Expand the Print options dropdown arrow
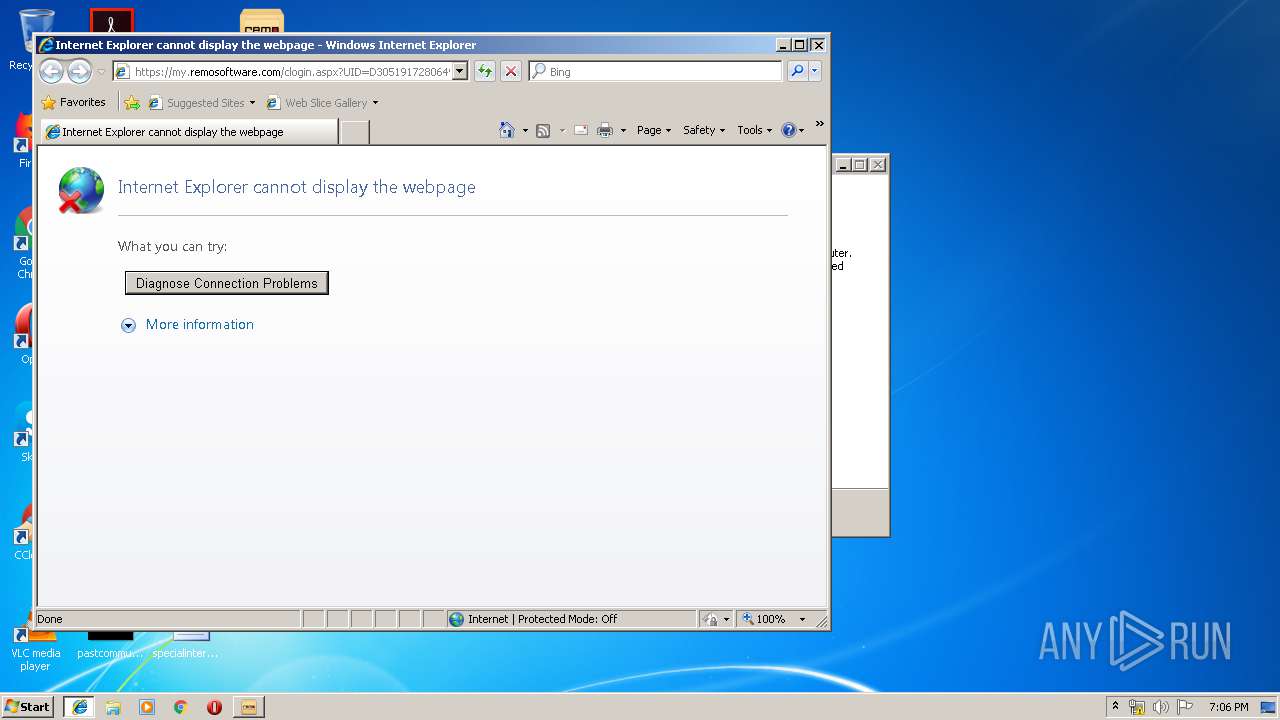The height and width of the screenshot is (720, 1280). click(x=623, y=130)
